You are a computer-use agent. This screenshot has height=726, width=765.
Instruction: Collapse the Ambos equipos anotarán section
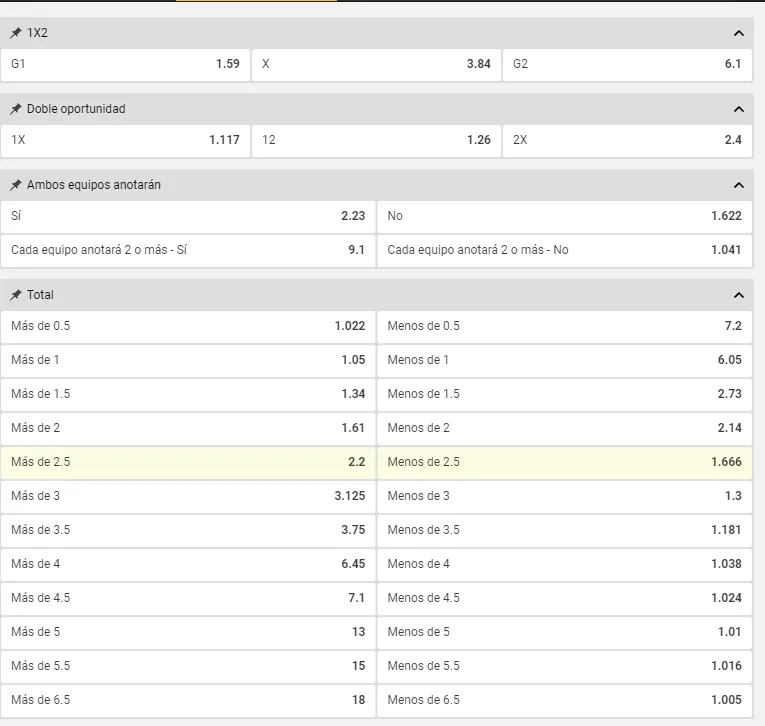point(739,185)
